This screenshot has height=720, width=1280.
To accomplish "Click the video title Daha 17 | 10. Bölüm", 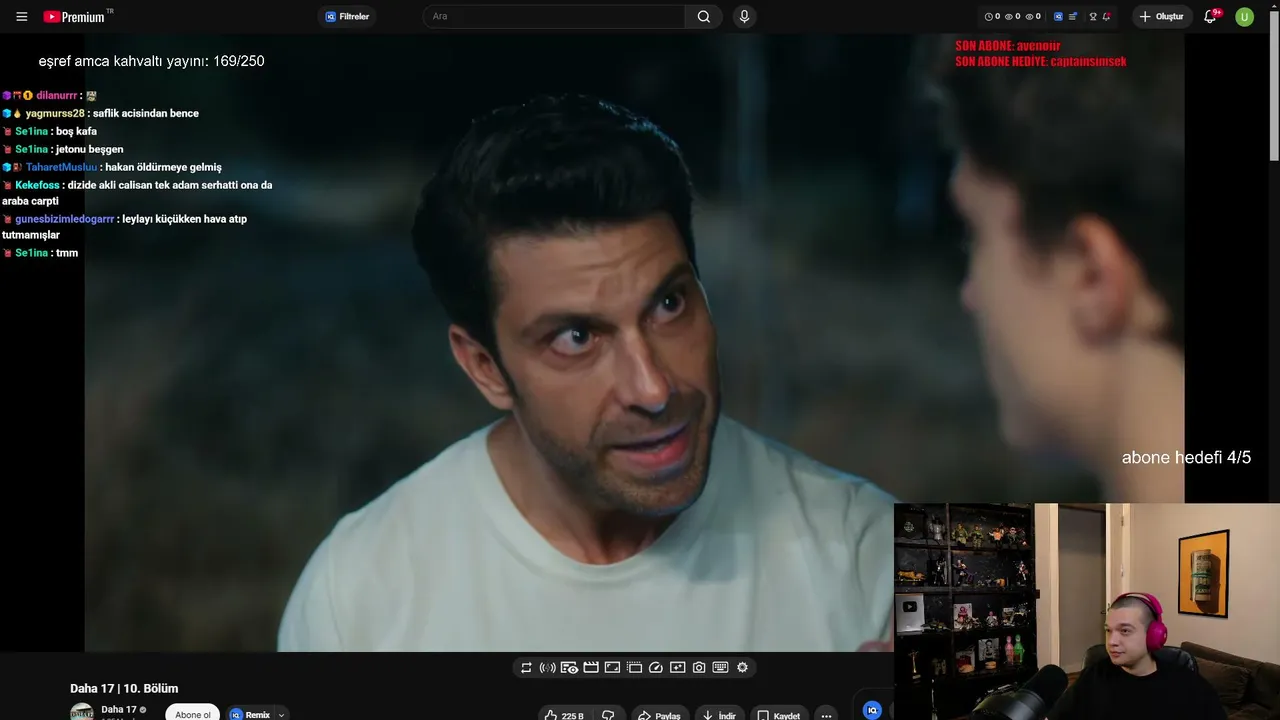I will point(124,688).
